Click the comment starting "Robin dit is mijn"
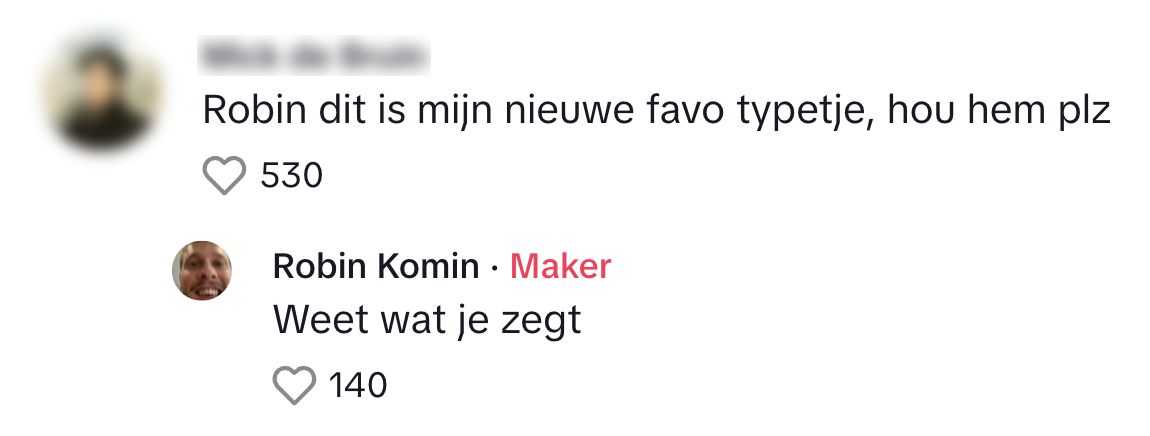Viewport: 1150px width, 436px height. coord(656,111)
